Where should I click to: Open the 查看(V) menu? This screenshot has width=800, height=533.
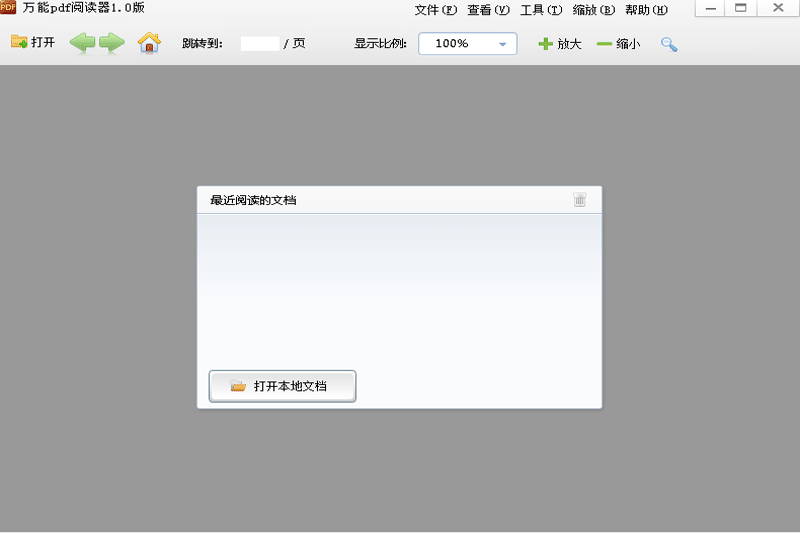[x=488, y=10]
